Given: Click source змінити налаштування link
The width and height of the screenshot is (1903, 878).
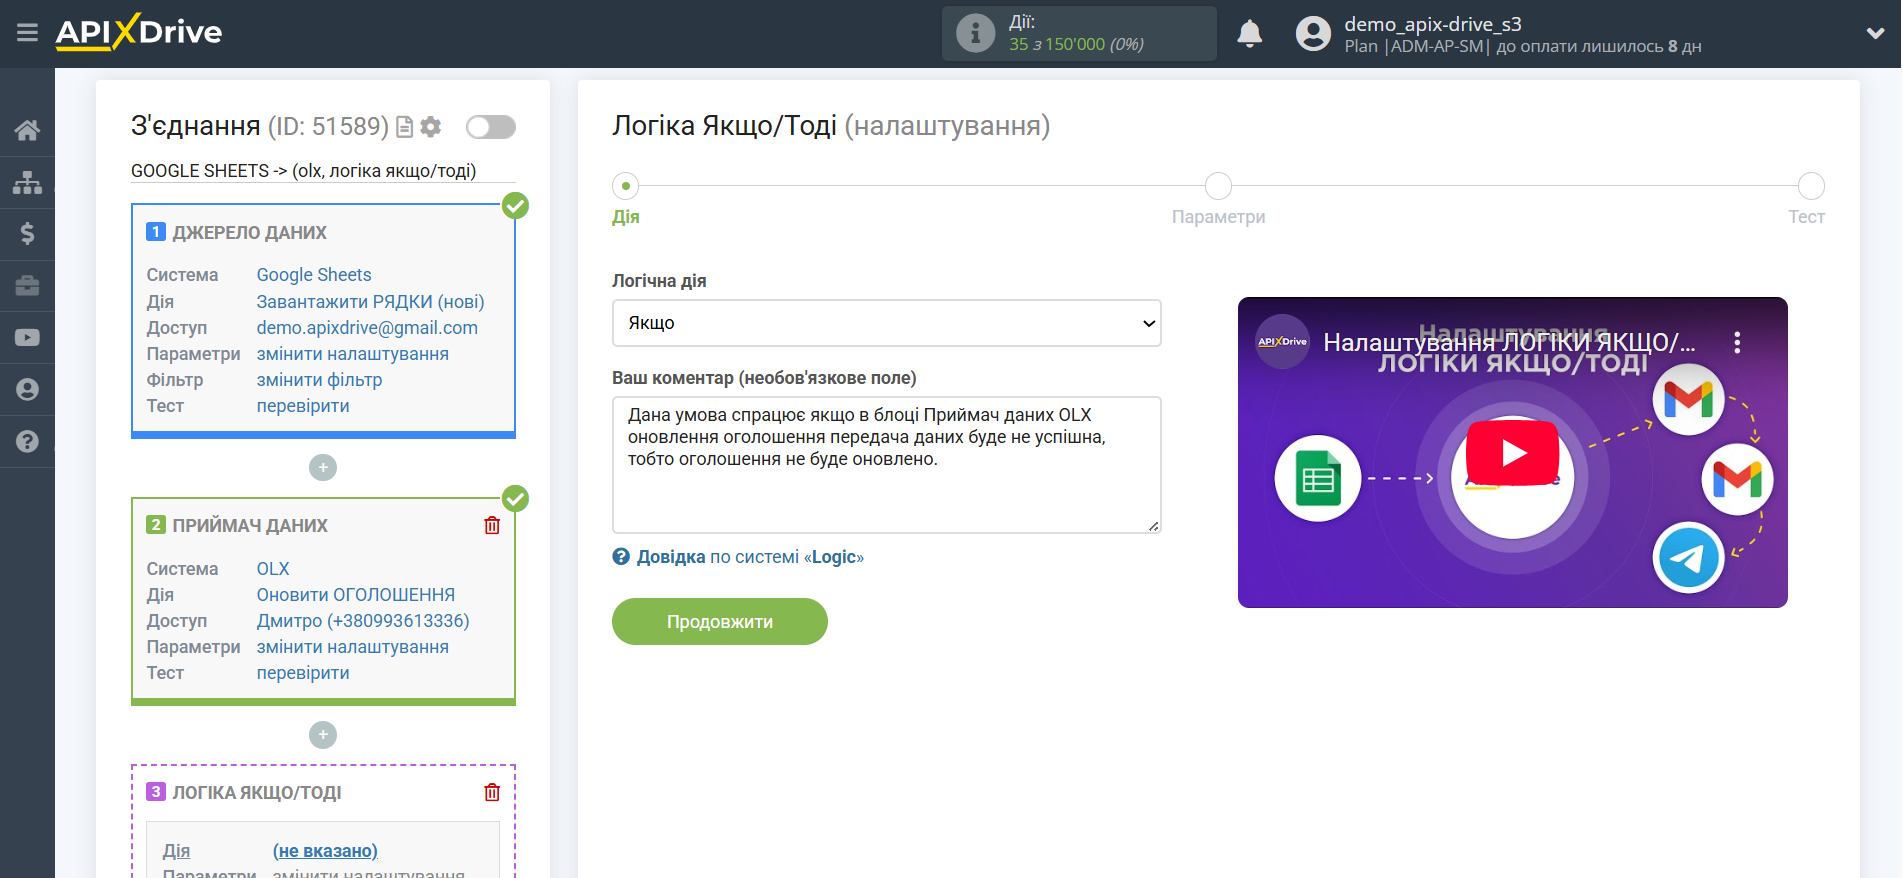Looking at the screenshot, I should click(352, 354).
